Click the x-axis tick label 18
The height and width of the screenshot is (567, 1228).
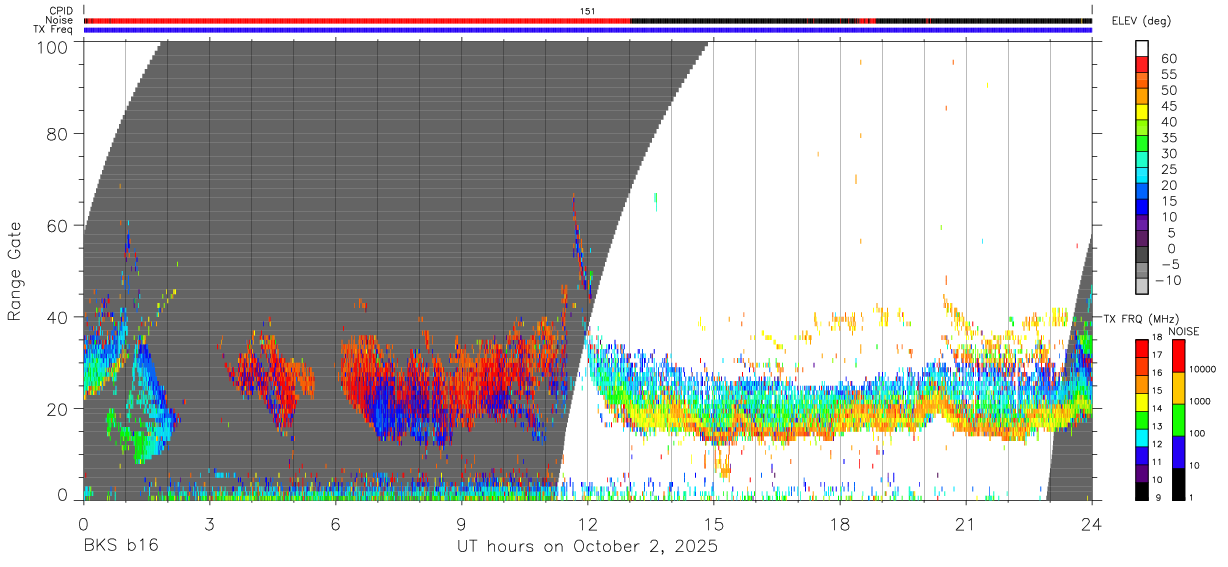click(x=840, y=524)
